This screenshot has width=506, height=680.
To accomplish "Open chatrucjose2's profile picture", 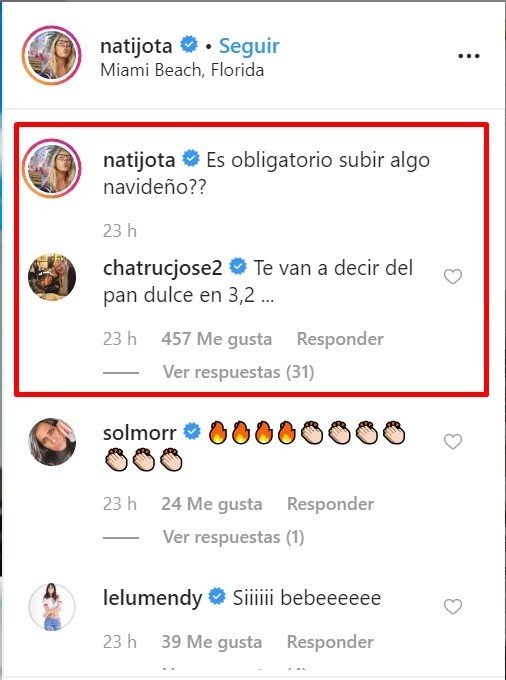I will tap(52, 278).
